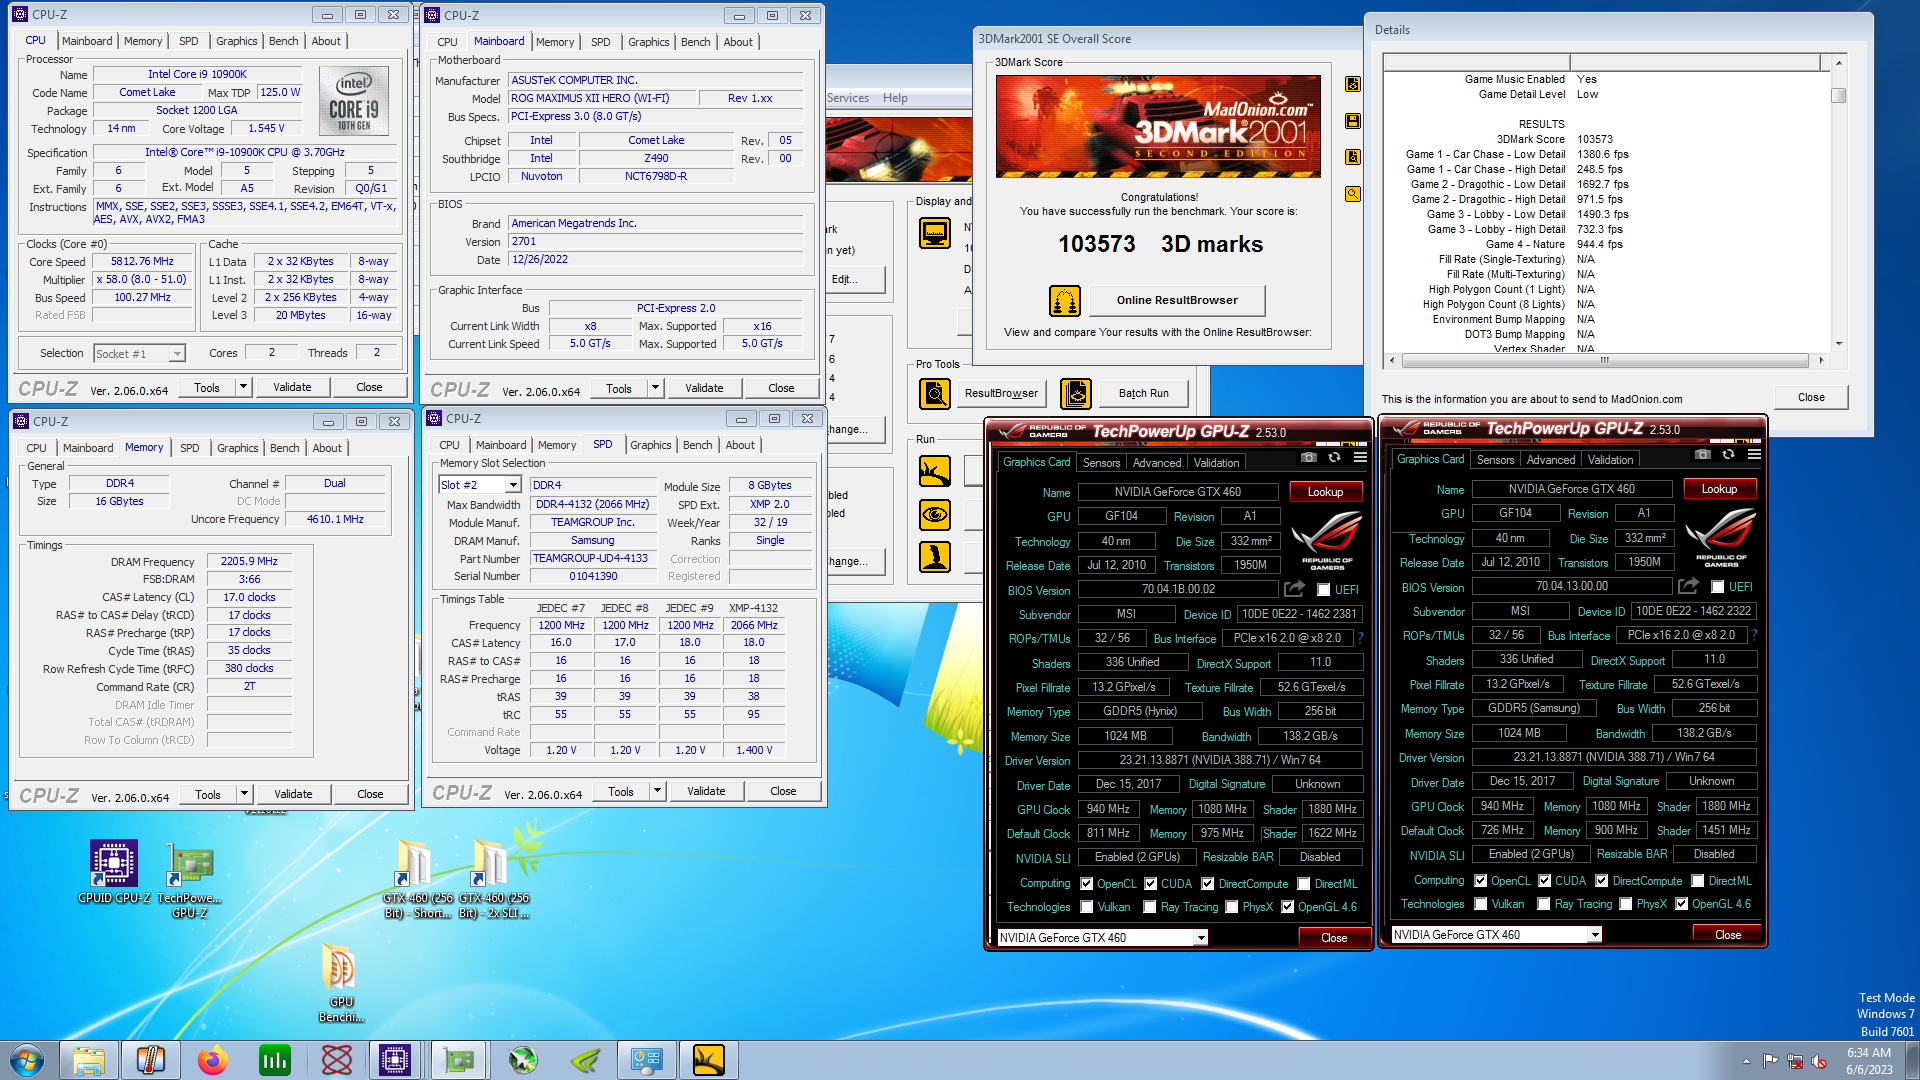This screenshot has width=1920, height=1080.
Task: Toggle the OpenGL 4.6 checkbox in the right GPU-Z
Action: pos(1682,904)
